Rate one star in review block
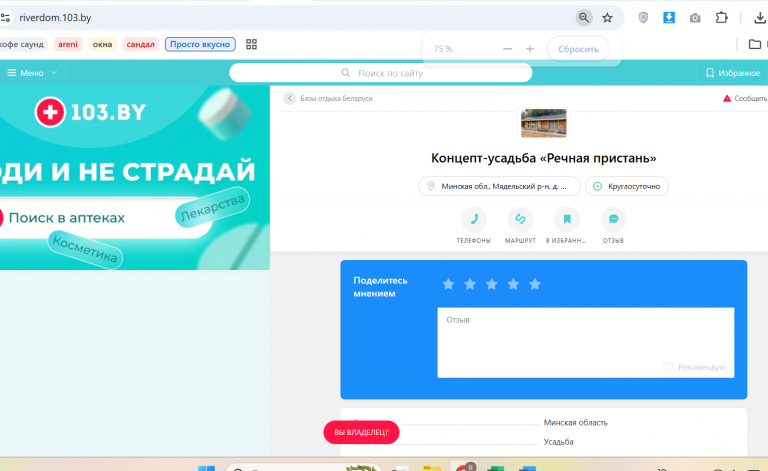This screenshot has width=768, height=471. (x=448, y=284)
